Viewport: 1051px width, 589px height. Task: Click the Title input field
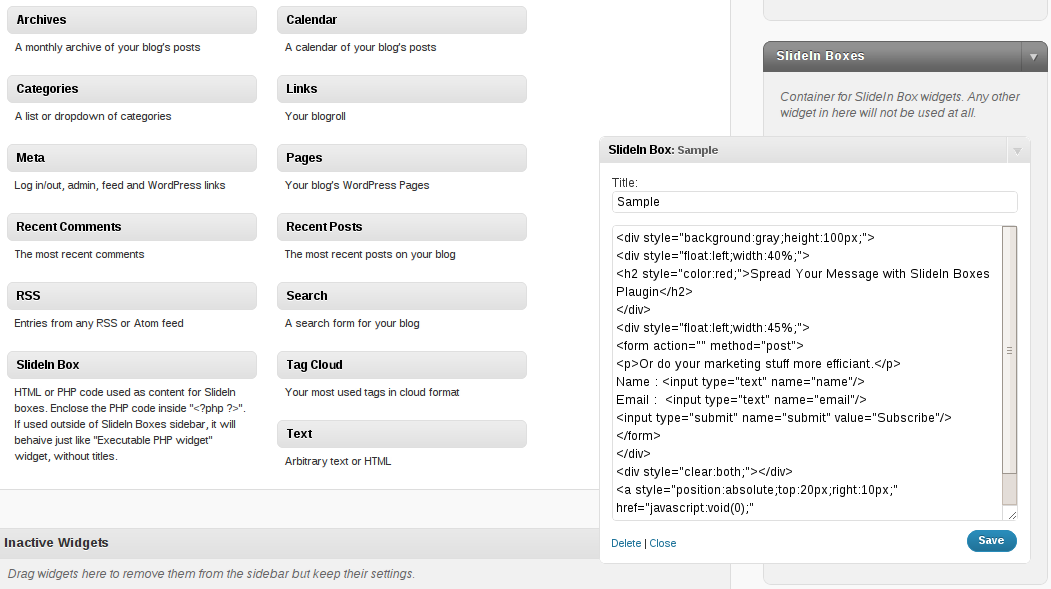814,202
